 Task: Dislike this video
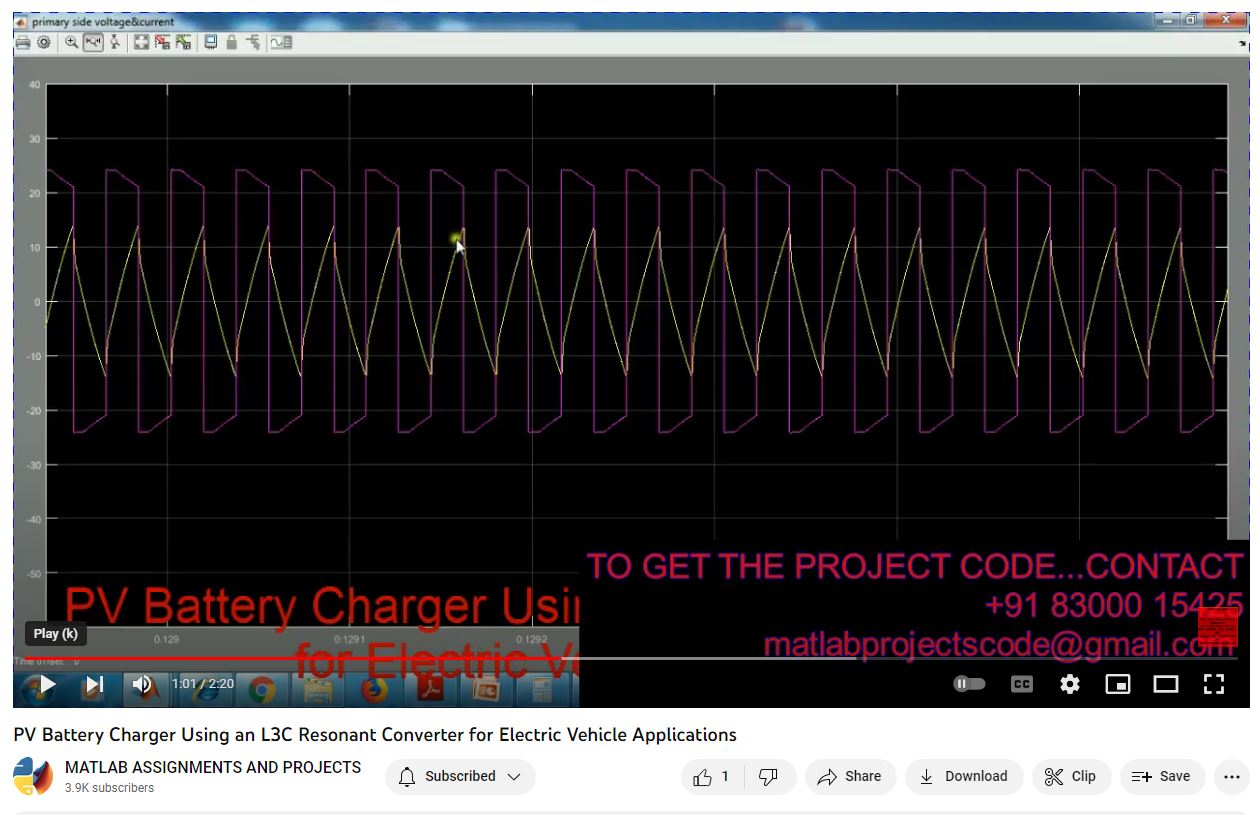tap(768, 777)
